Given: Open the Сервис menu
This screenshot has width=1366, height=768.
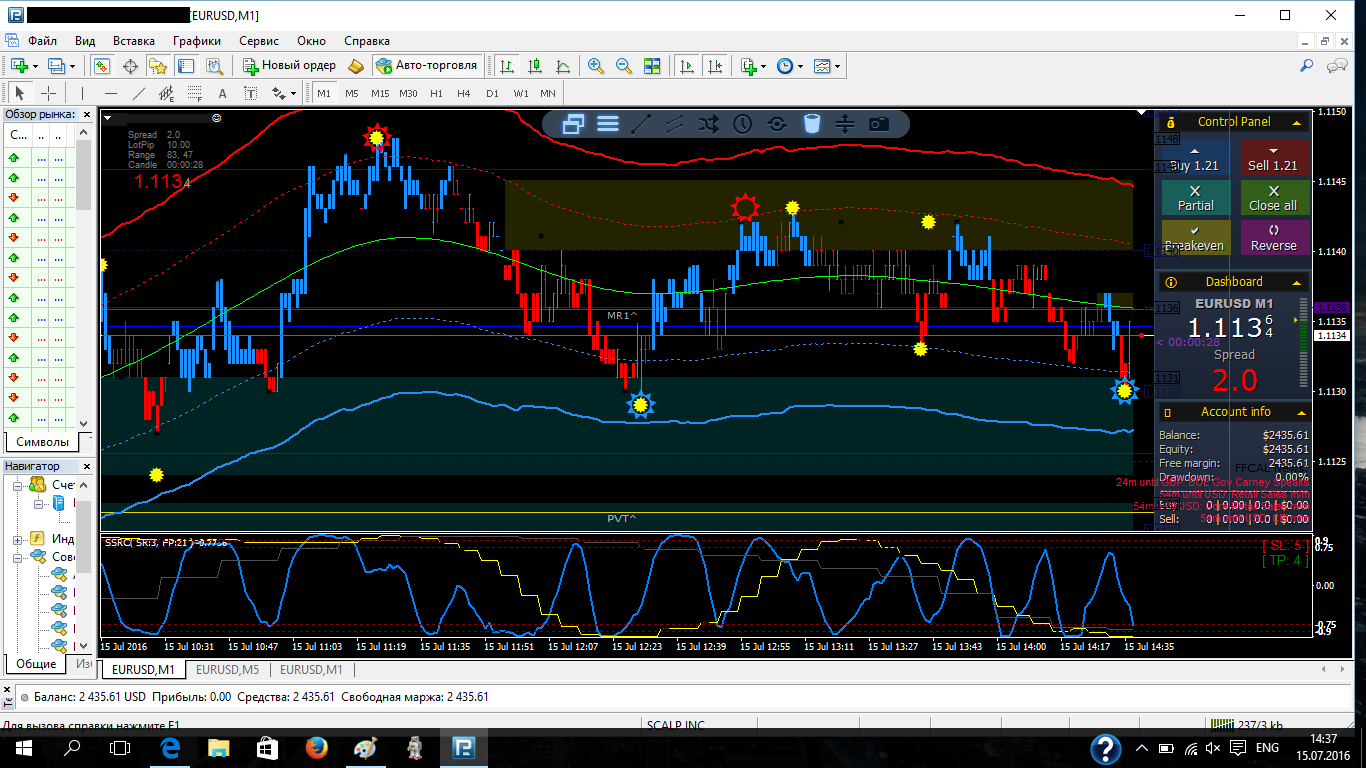Looking at the screenshot, I should click(x=259, y=41).
